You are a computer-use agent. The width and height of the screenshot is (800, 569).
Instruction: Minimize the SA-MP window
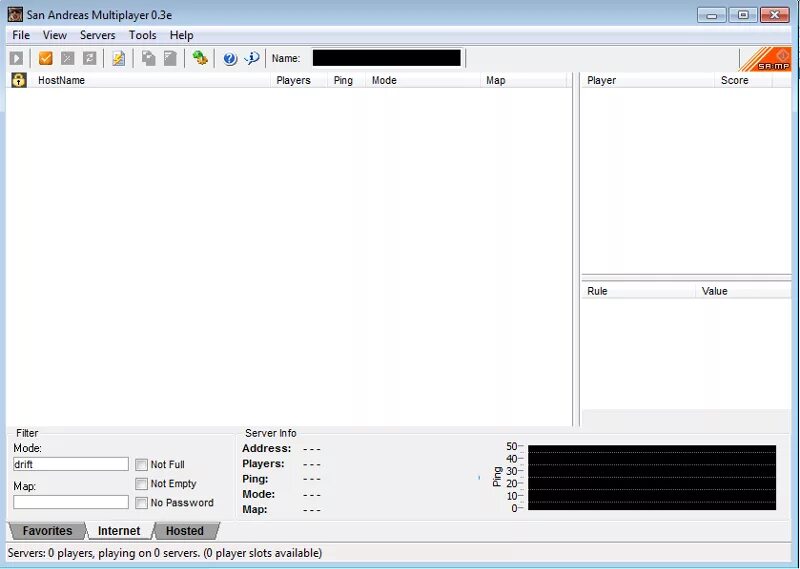pos(711,15)
